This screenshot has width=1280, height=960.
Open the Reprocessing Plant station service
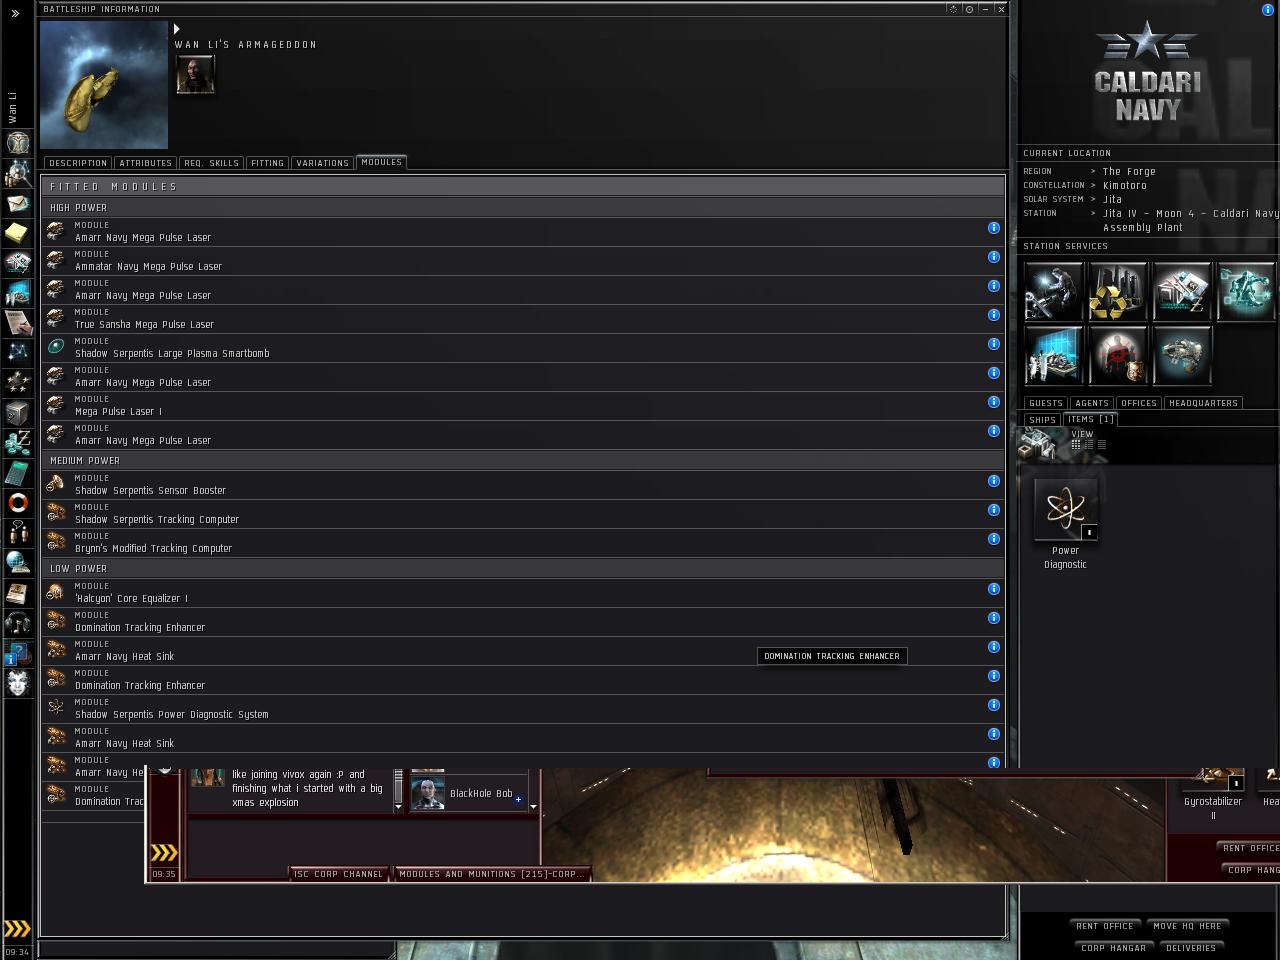pos(1117,291)
